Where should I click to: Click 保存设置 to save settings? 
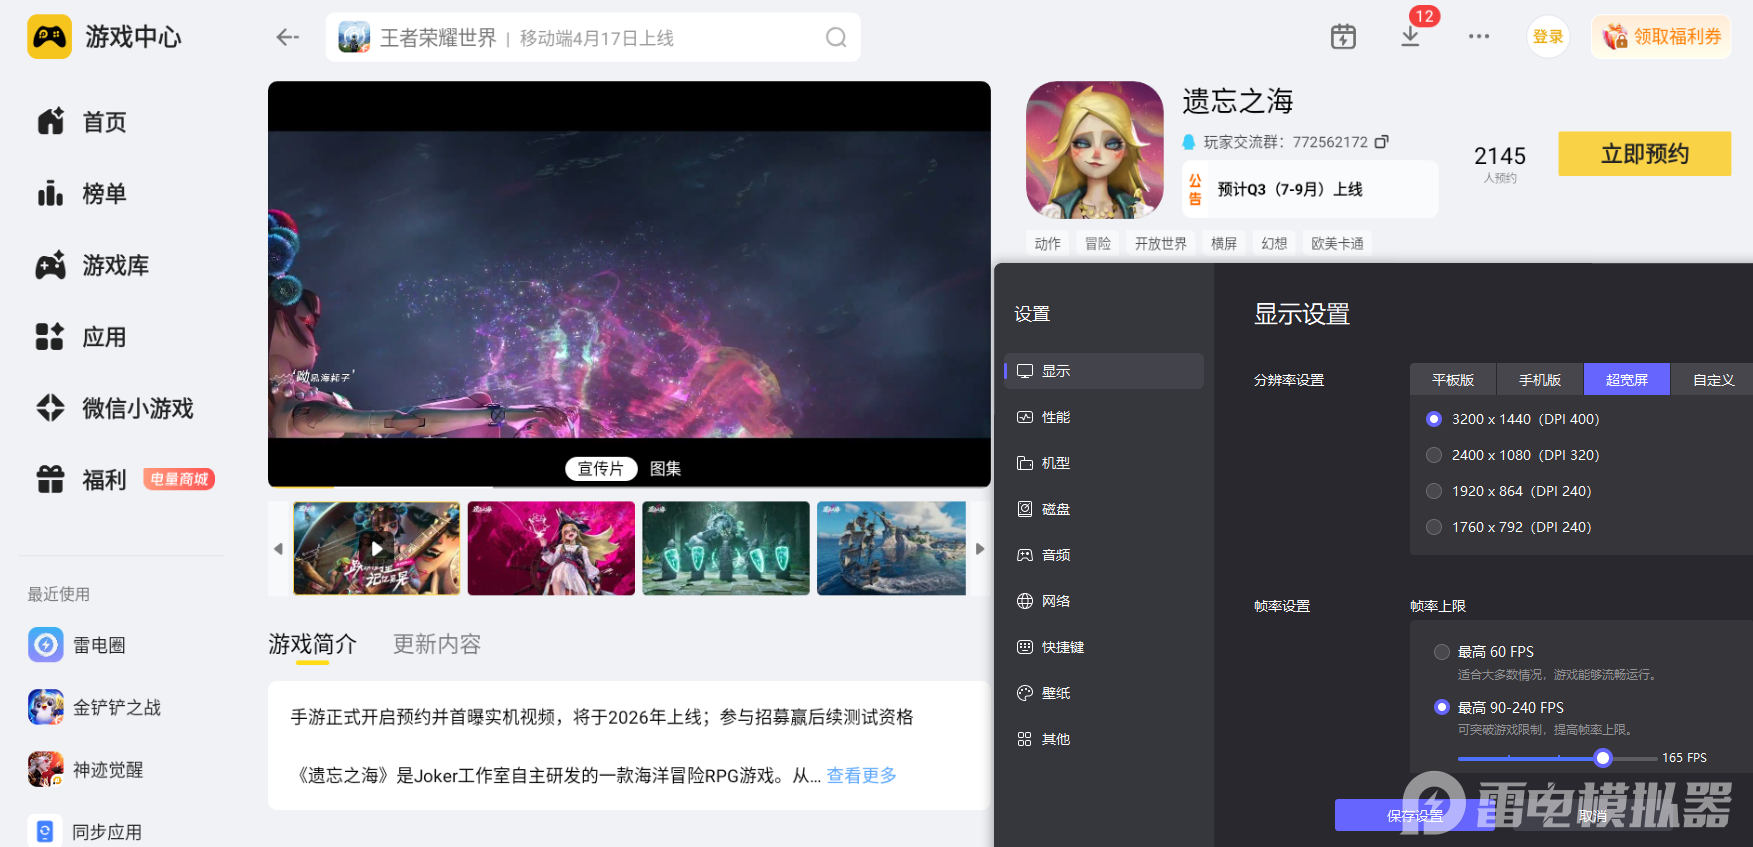(1415, 816)
